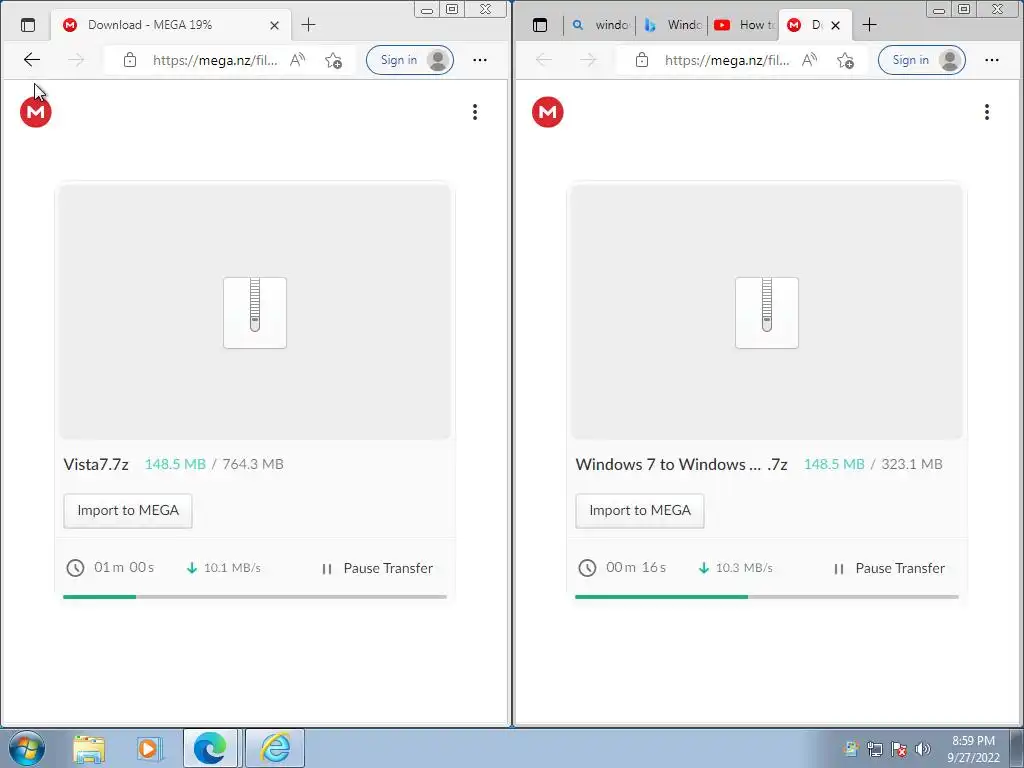
Task: Open the tab actions menu icon in the left browser window
Action: point(28,25)
